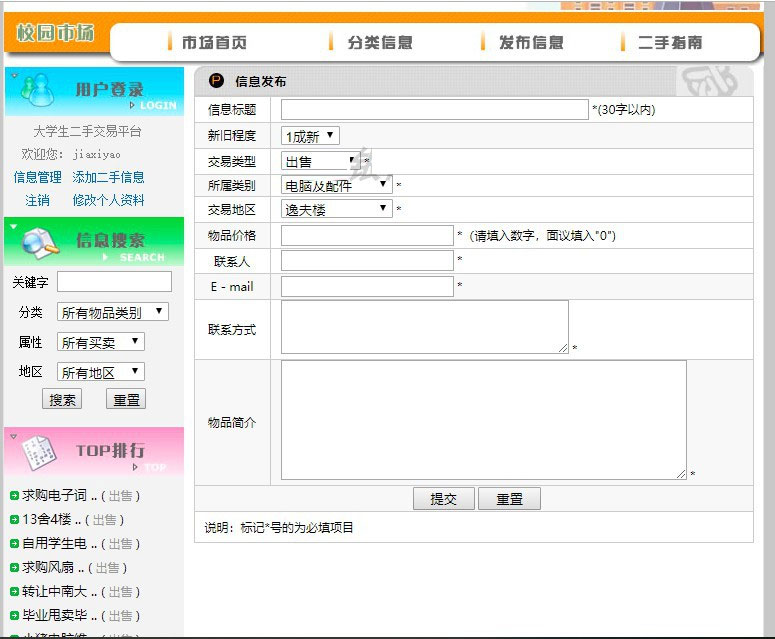Open the 交易地区 dropdown showing 逸夫楼
The width and height of the screenshot is (775, 639).
(x=337, y=209)
